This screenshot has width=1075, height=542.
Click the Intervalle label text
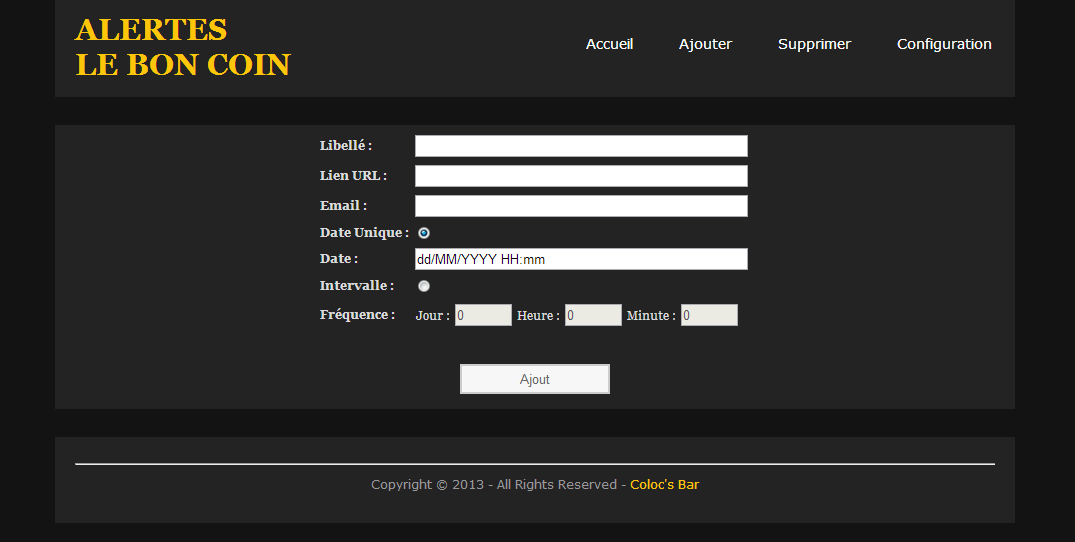click(x=357, y=286)
